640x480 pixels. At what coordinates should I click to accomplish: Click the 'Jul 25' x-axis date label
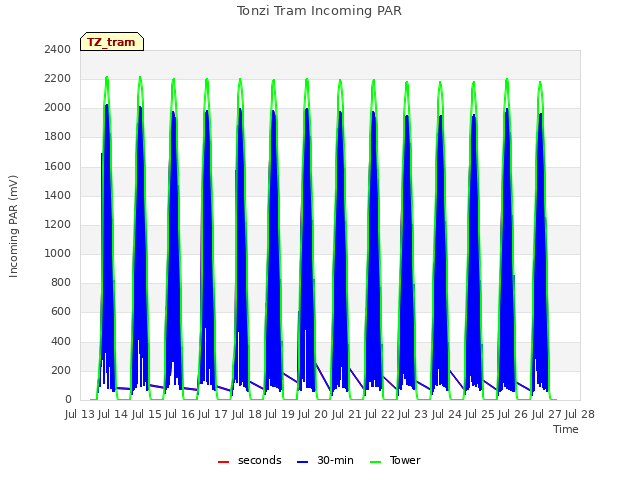pos(480,415)
